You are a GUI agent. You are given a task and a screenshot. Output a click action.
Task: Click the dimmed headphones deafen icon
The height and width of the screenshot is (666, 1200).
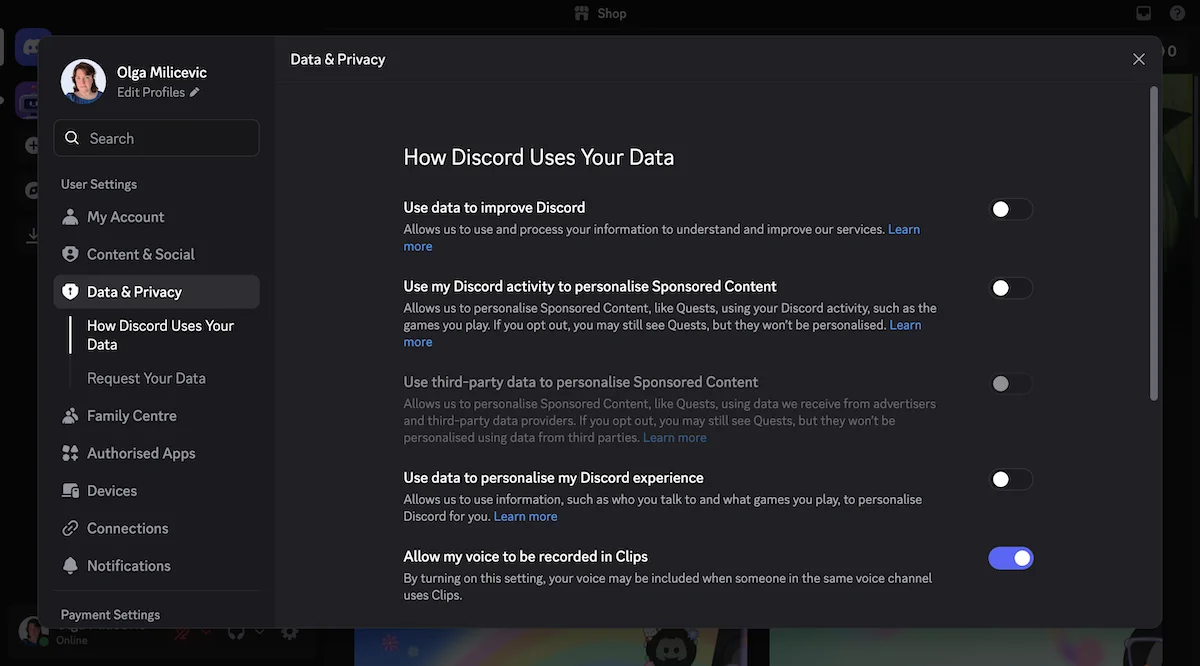(236, 632)
